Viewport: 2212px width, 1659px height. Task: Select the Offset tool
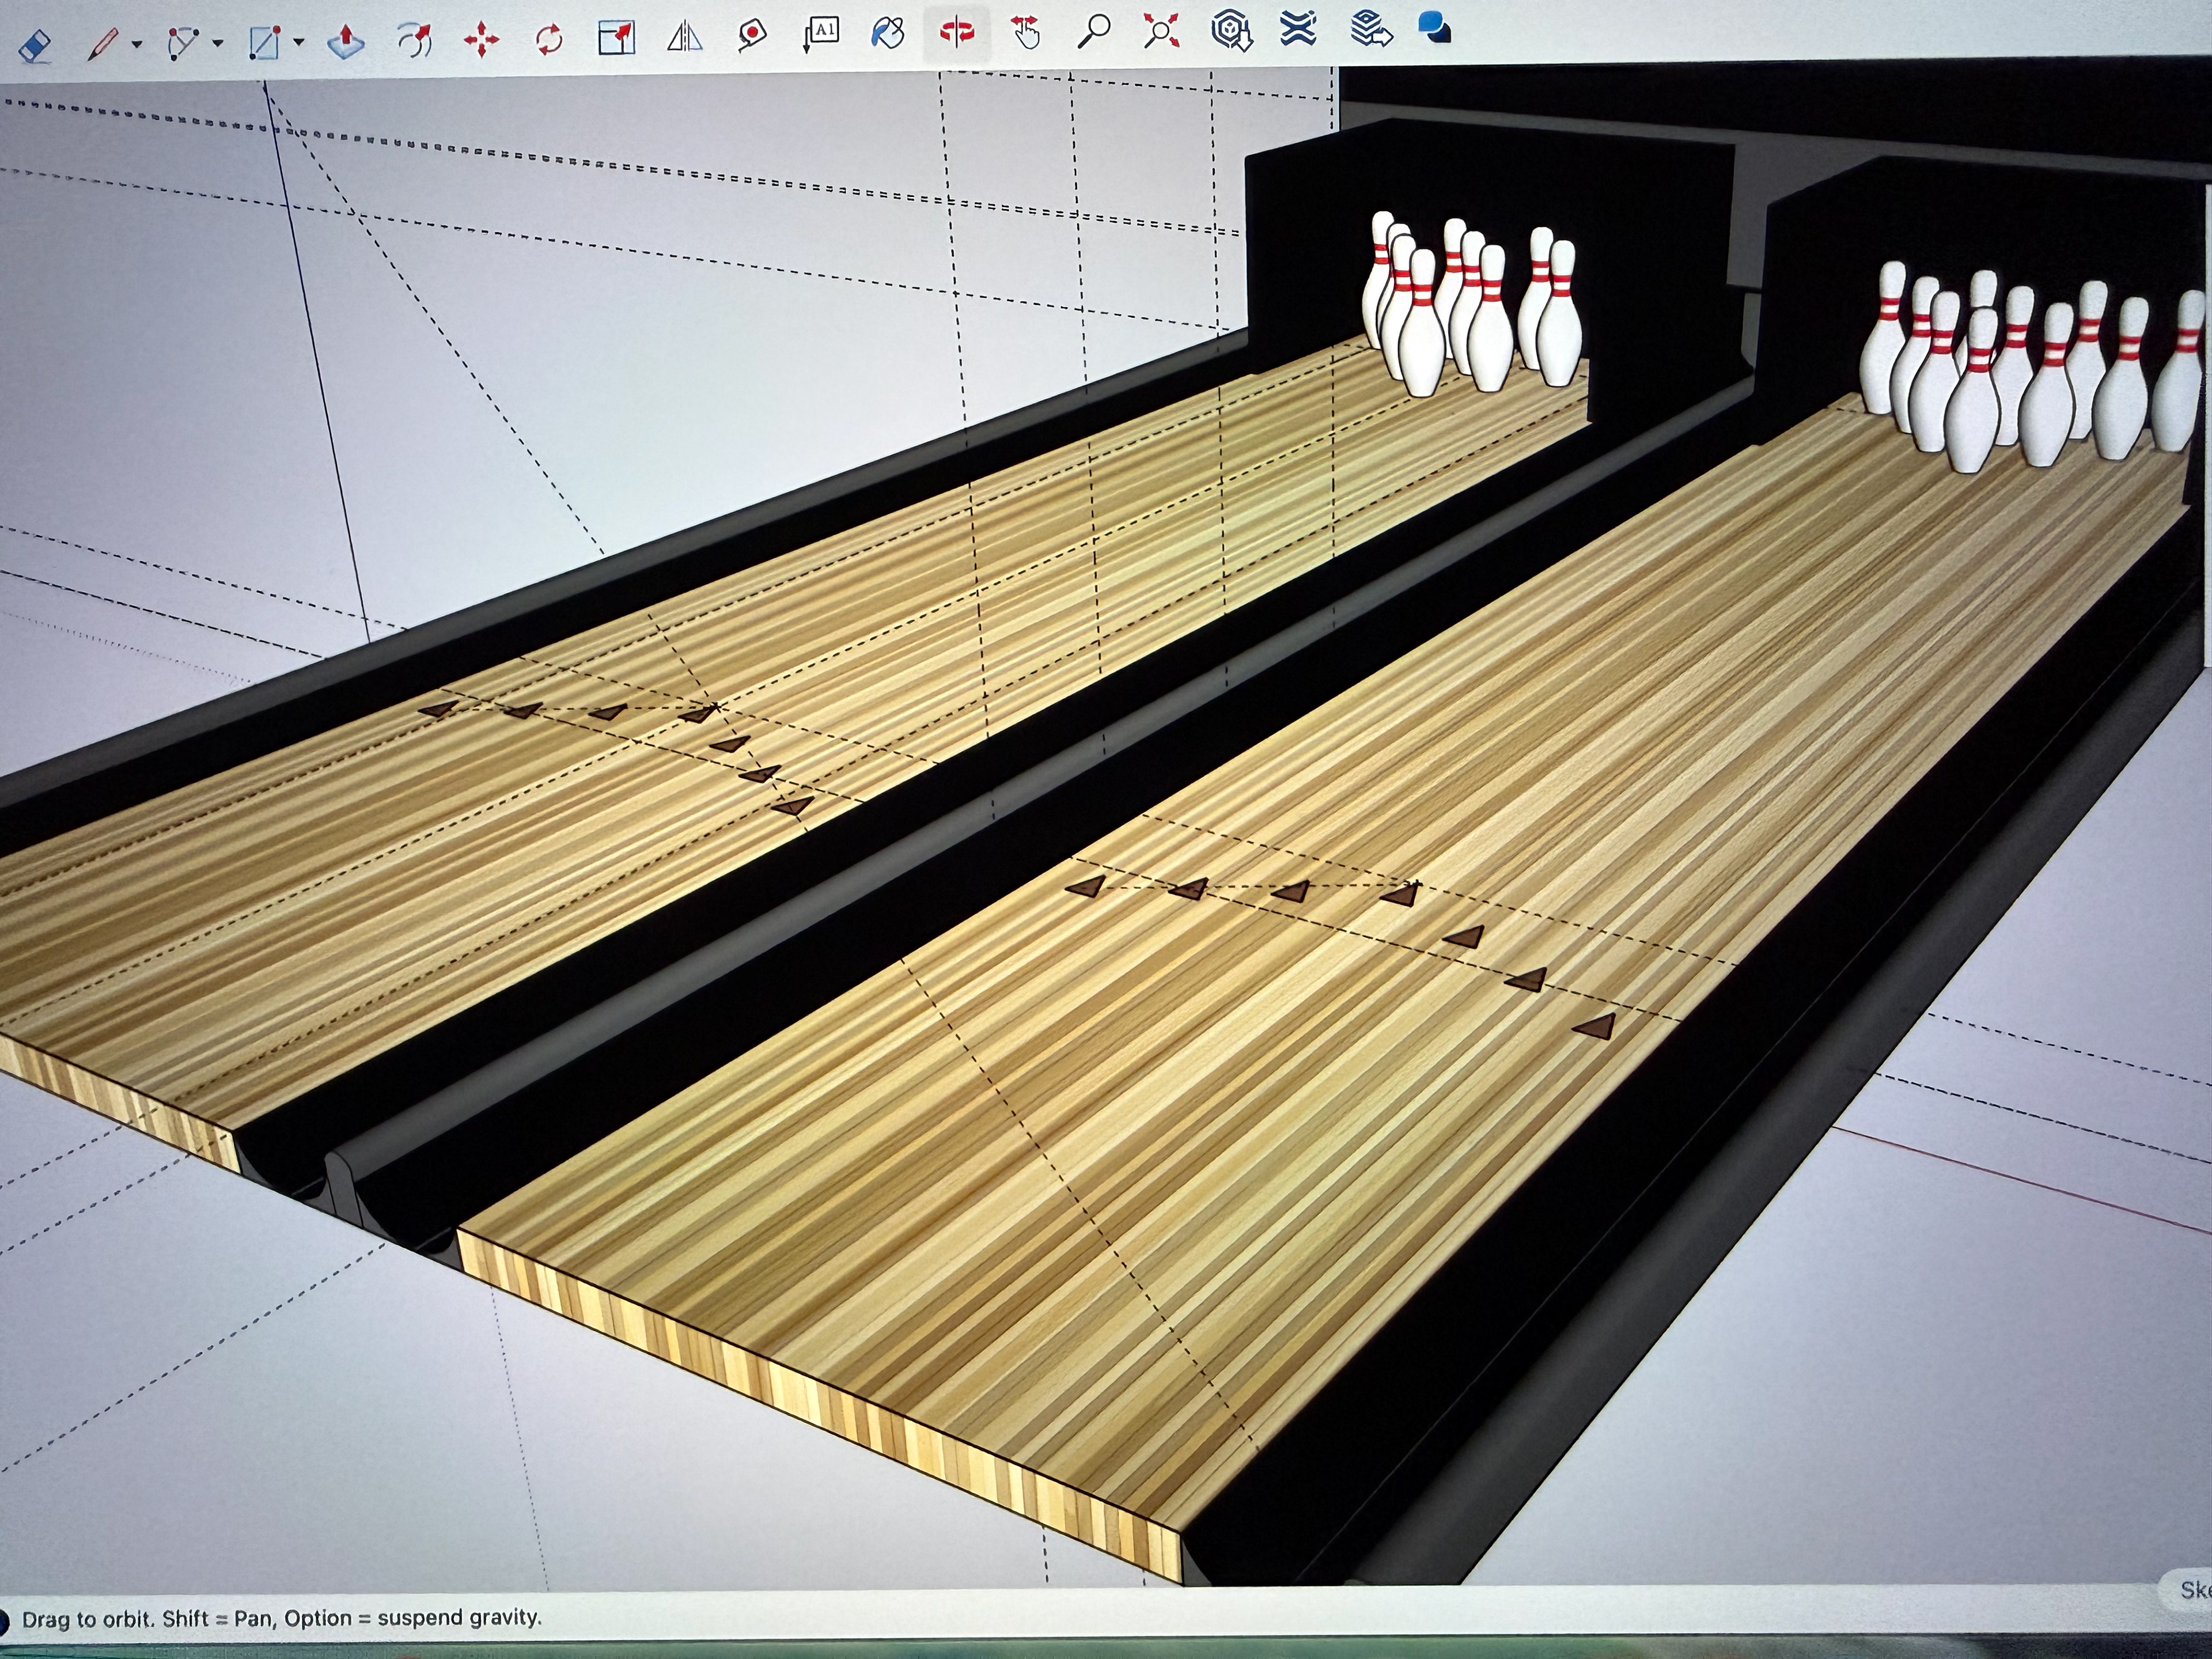(414, 40)
